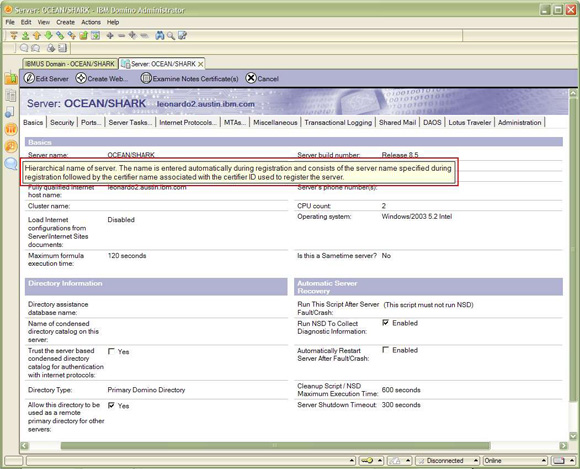580x469 pixels.
Task: Switch to the Administration tab
Action: click(520, 122)
